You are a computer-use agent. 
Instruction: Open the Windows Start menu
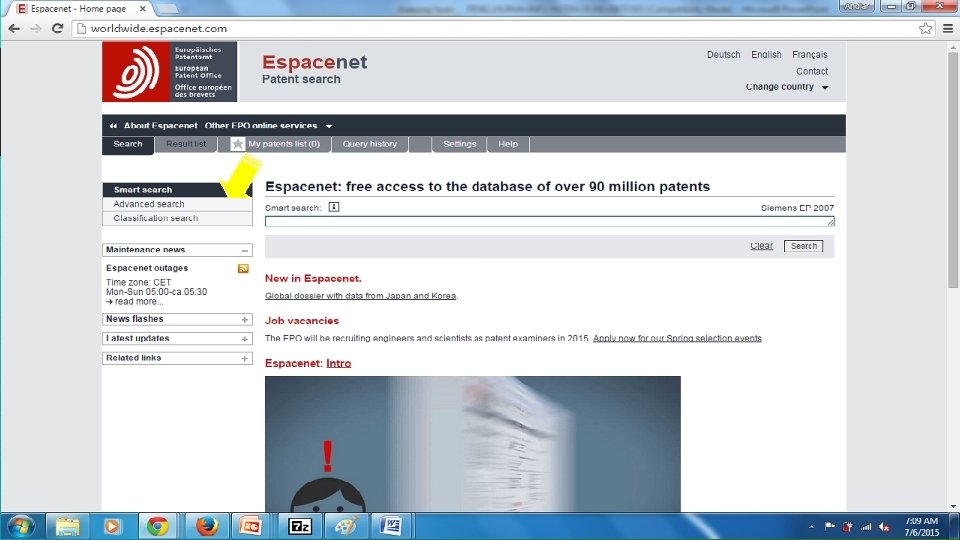21,527
